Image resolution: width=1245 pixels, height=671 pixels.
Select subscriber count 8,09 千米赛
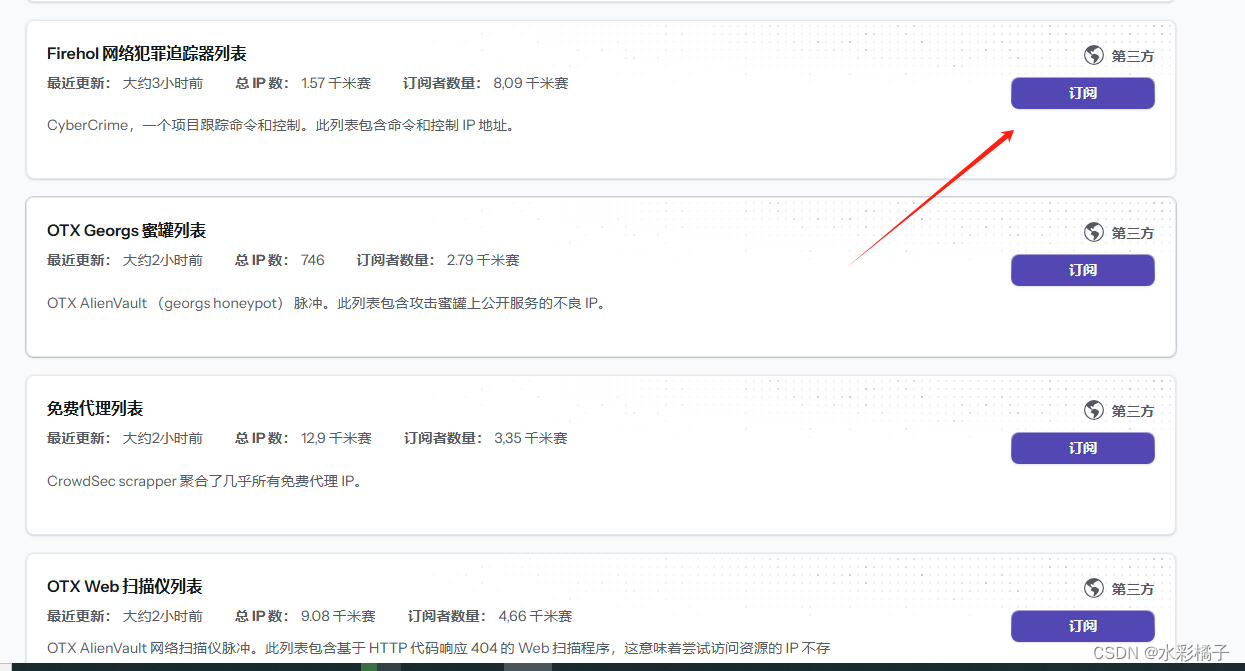click(531, 83)
